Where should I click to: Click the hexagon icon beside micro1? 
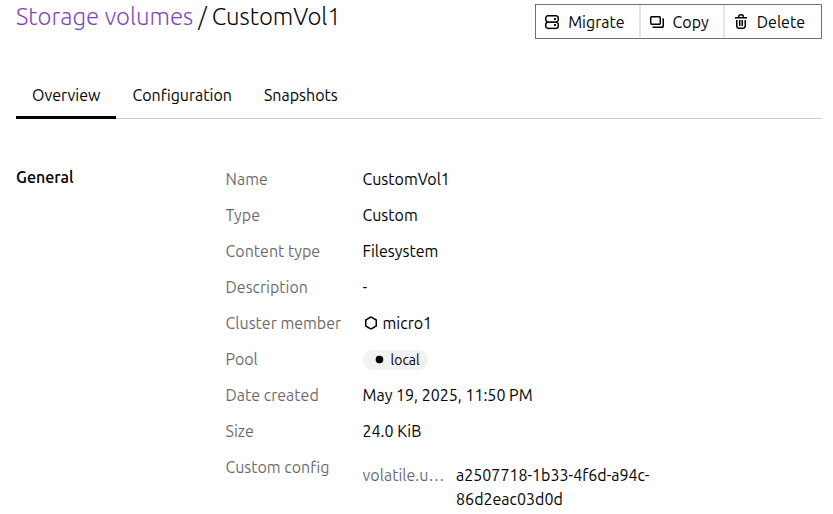coord(370,323)
